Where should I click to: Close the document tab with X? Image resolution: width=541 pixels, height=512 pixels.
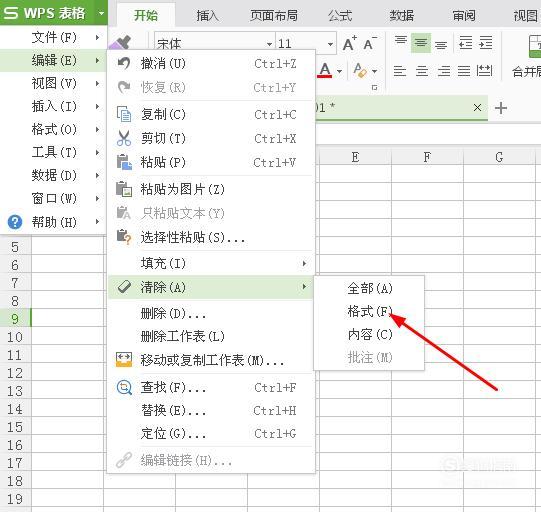tap(477, 108)
